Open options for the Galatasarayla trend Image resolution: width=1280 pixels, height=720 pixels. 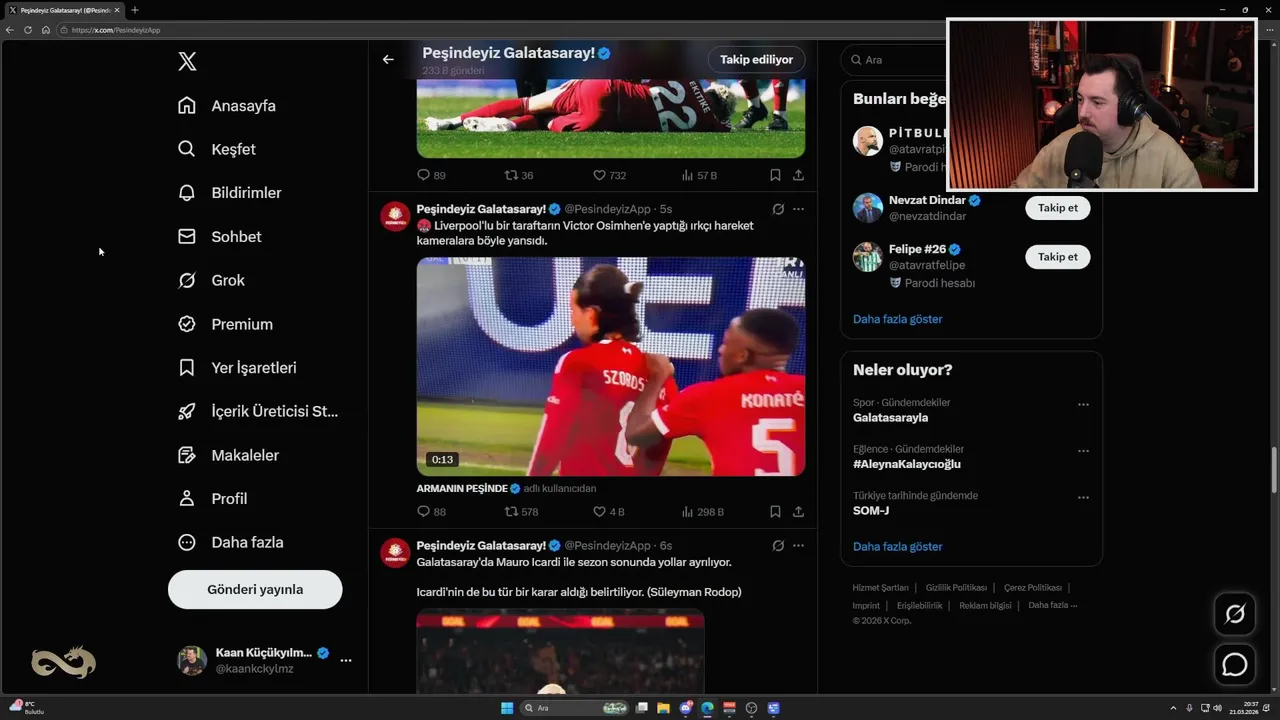[1083, 405]
